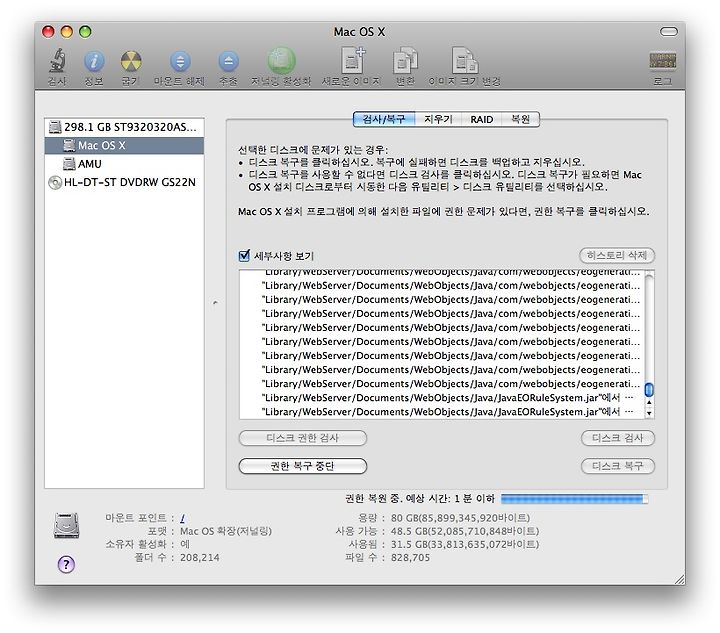
Task: Click the file count value 828,705
Action: click(x=410, y=558)
